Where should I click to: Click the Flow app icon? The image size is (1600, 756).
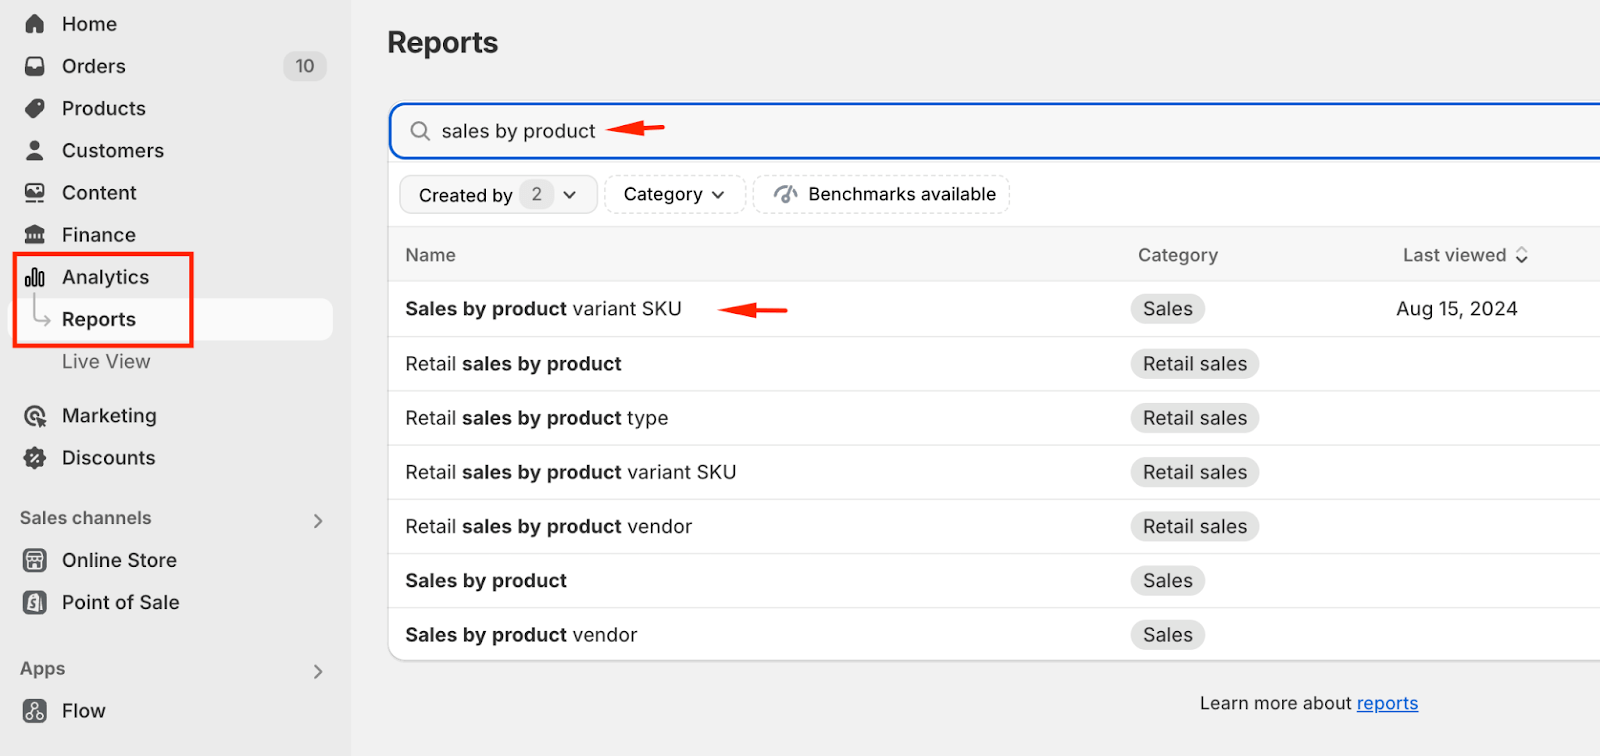(x=35, y=711)
